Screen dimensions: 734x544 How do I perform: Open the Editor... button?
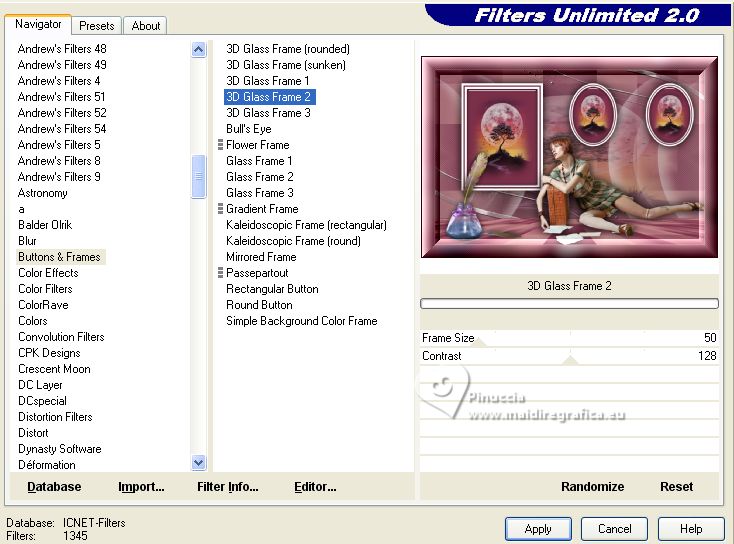315,487
